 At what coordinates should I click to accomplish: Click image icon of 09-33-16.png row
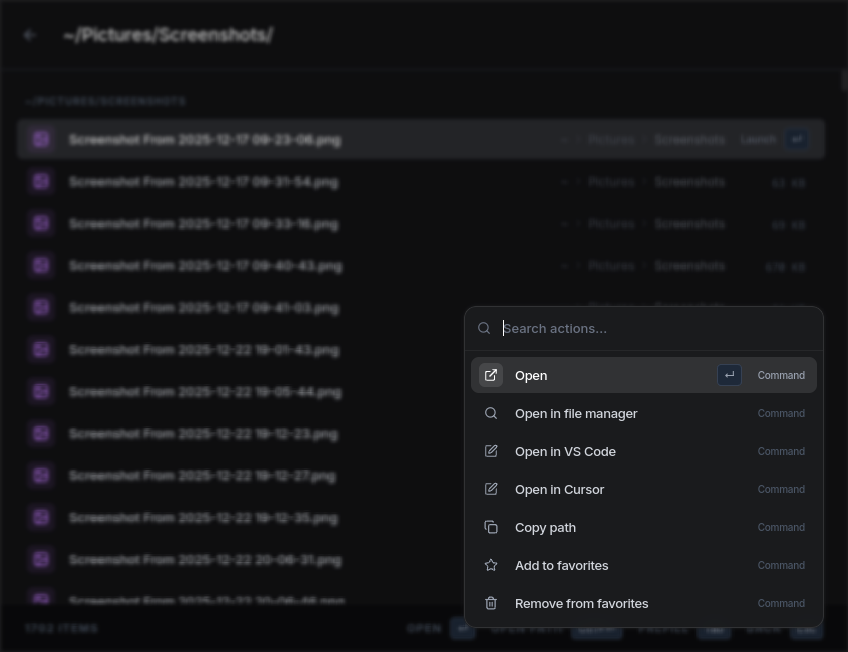click(41, 224)
